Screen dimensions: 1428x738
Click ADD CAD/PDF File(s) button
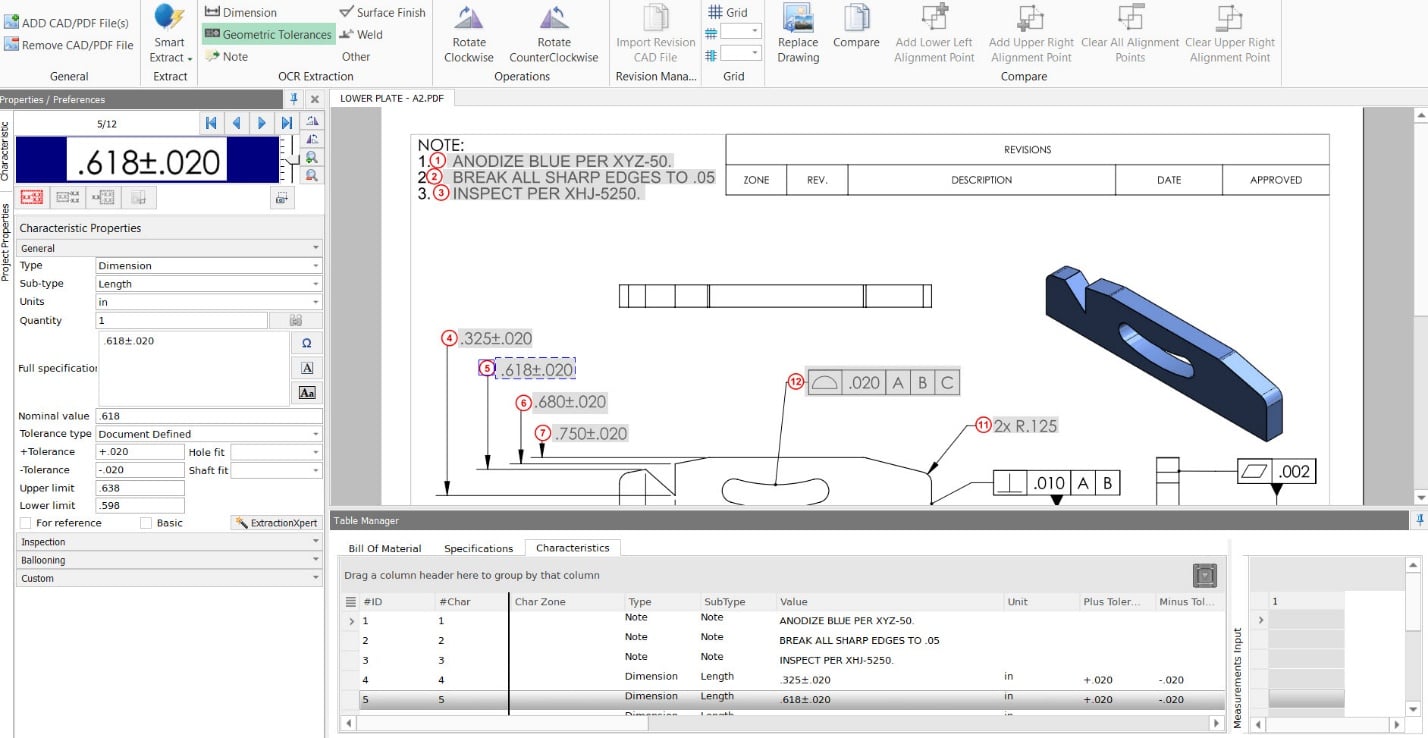(x=67, y=23)
